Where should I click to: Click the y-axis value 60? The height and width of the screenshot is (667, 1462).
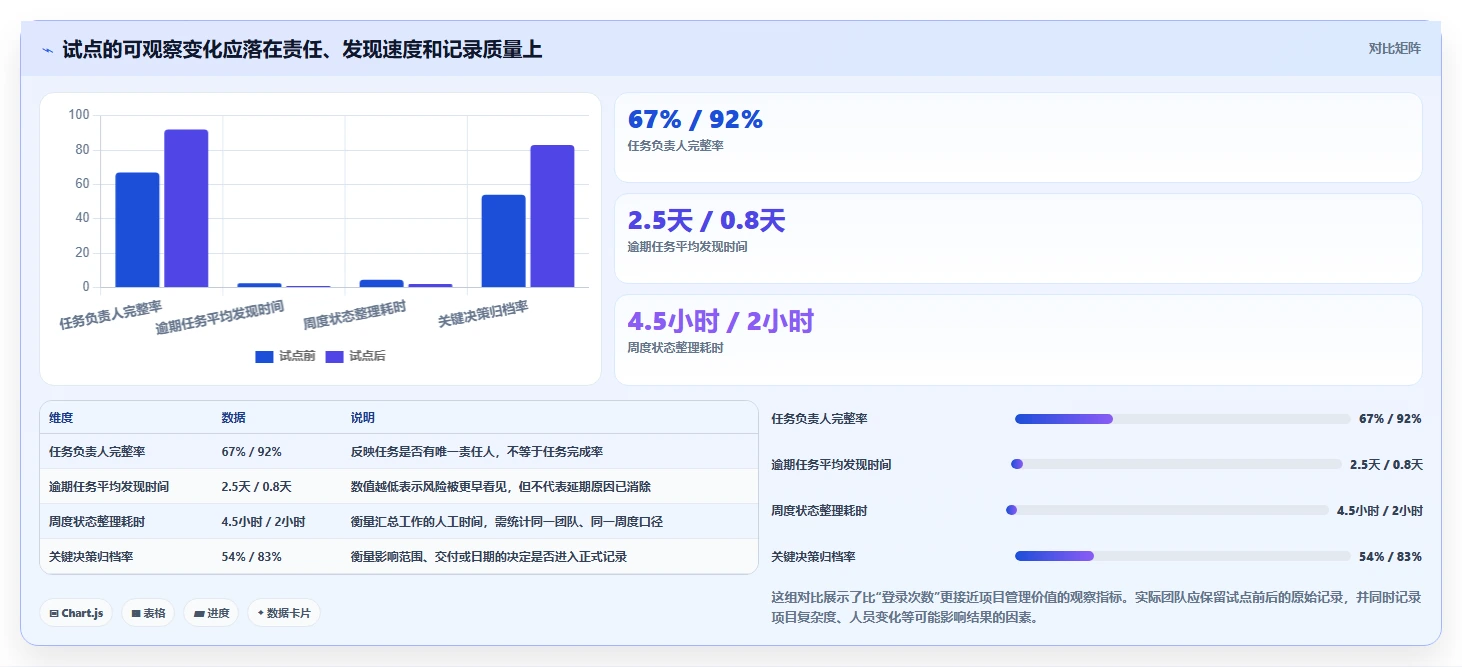tap(82, 184)
